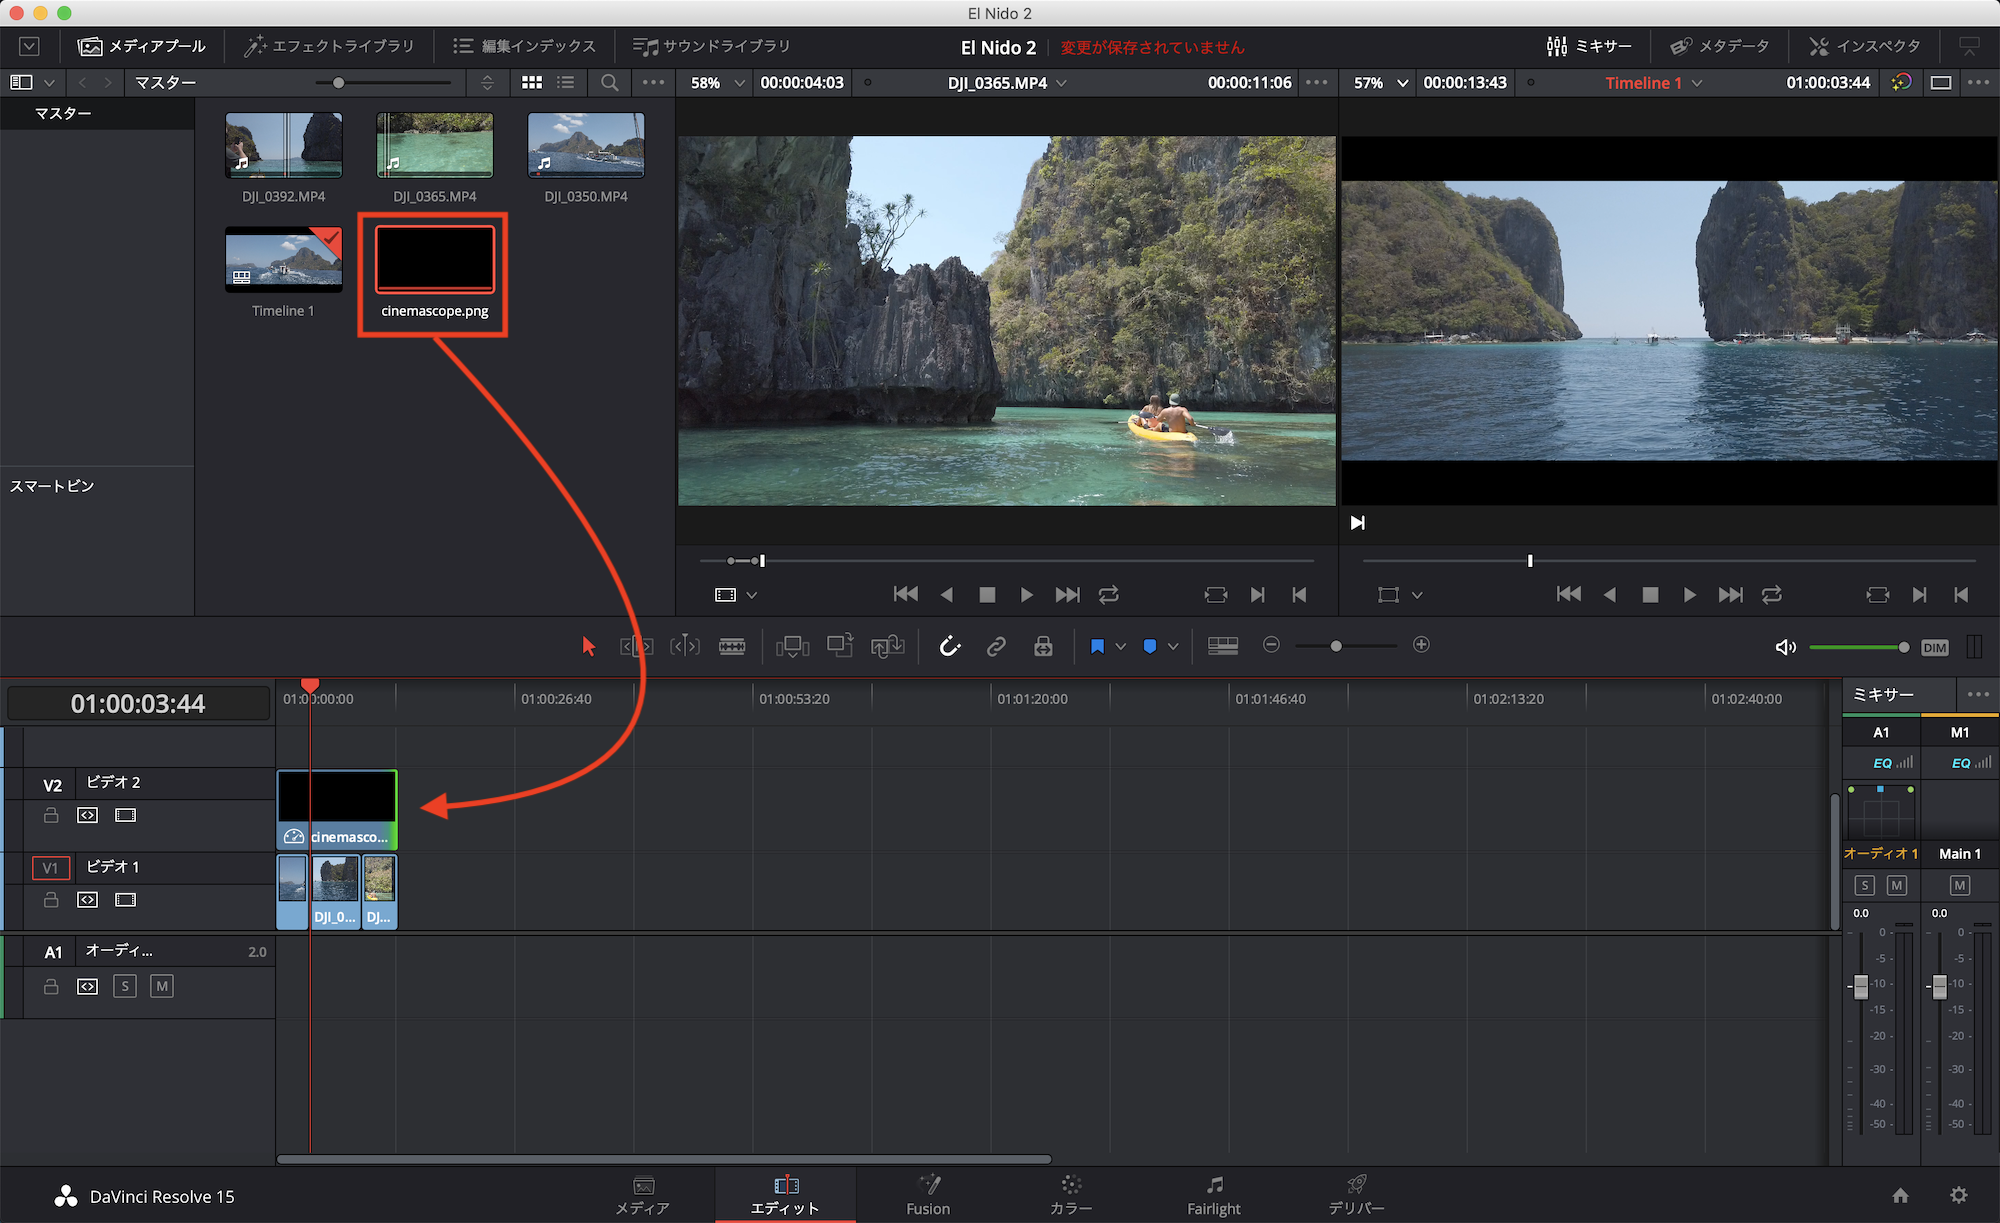Select the trim edit mode tool
2000x1223 pixels.
[x=636, y=647]
